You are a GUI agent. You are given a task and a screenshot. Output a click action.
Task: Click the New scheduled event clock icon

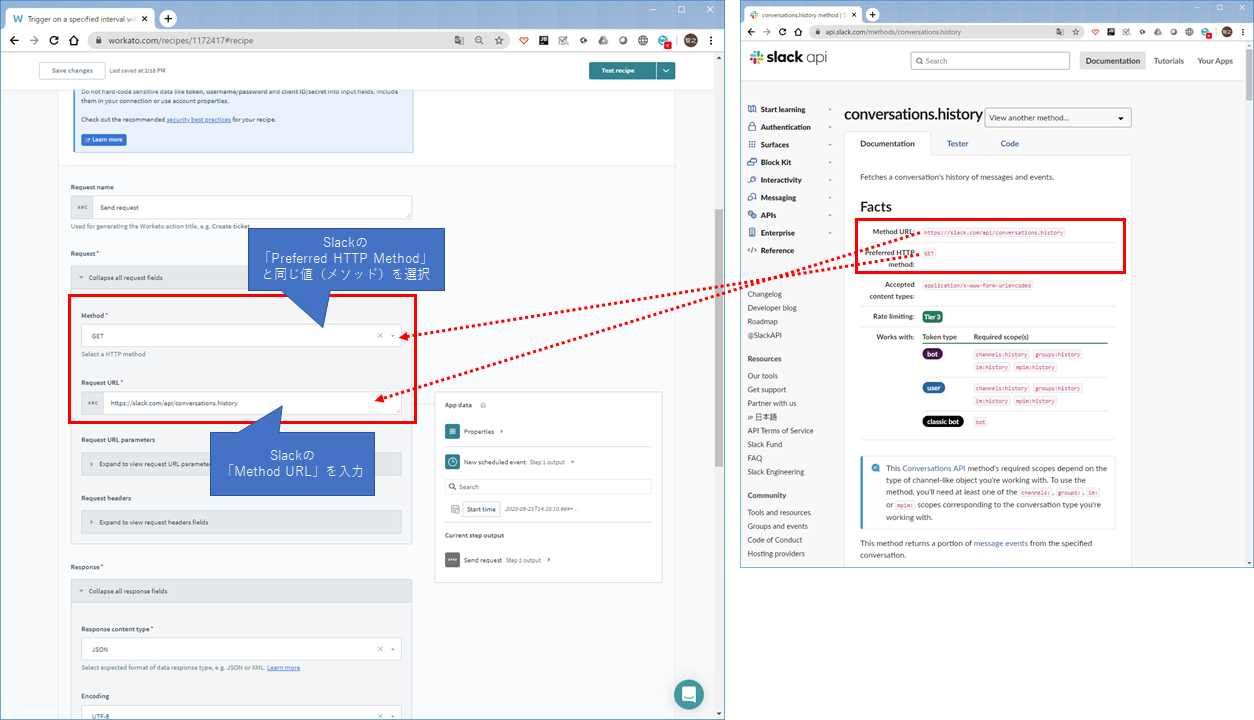(x=453, y=462)
